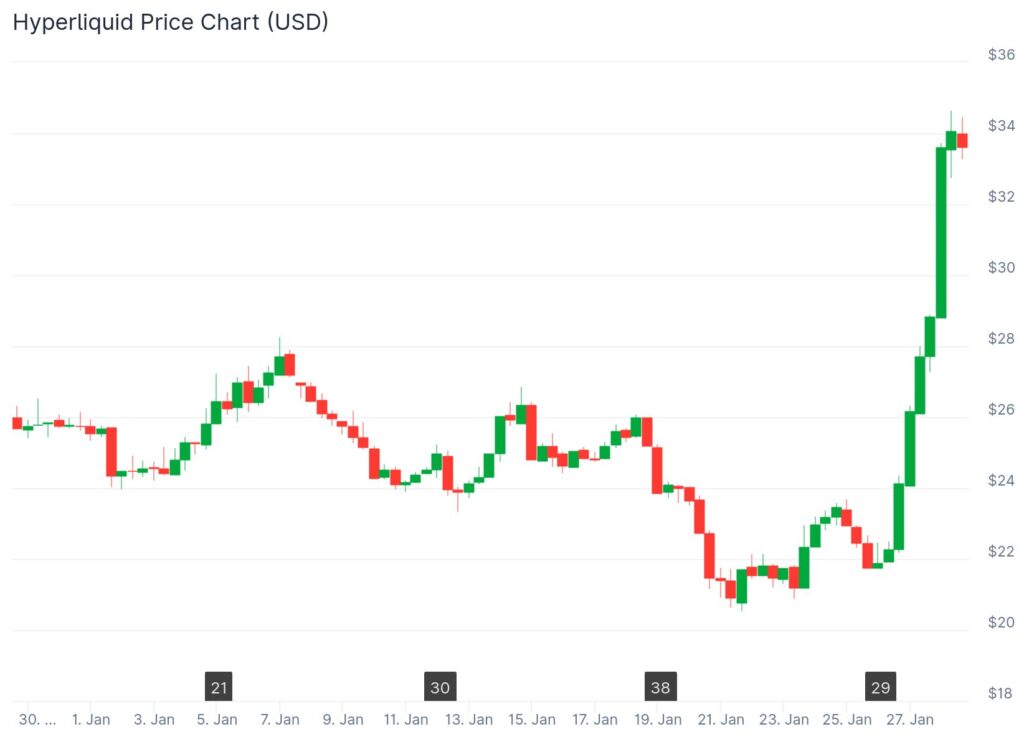
Task: Click the $36 price axis label
Action: (x=1001, y=55)
